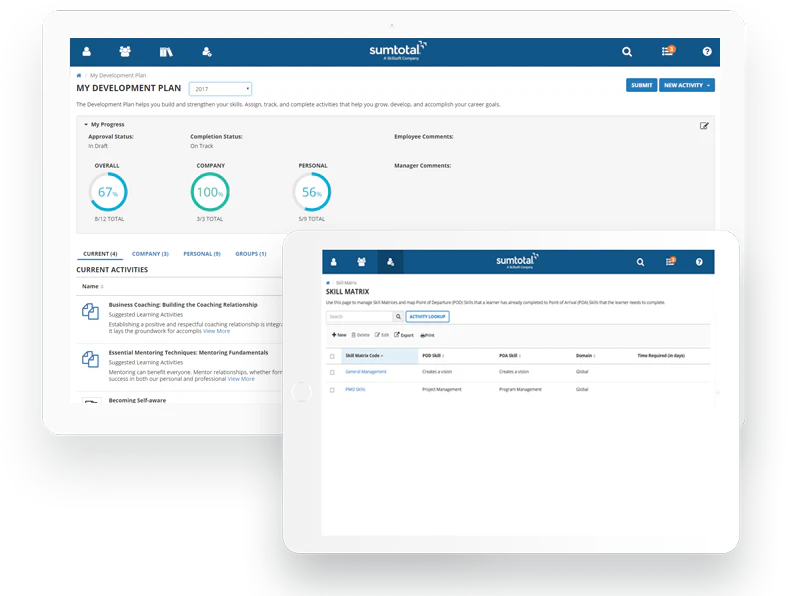Open help in the Development Plan header

pos(707,51)
